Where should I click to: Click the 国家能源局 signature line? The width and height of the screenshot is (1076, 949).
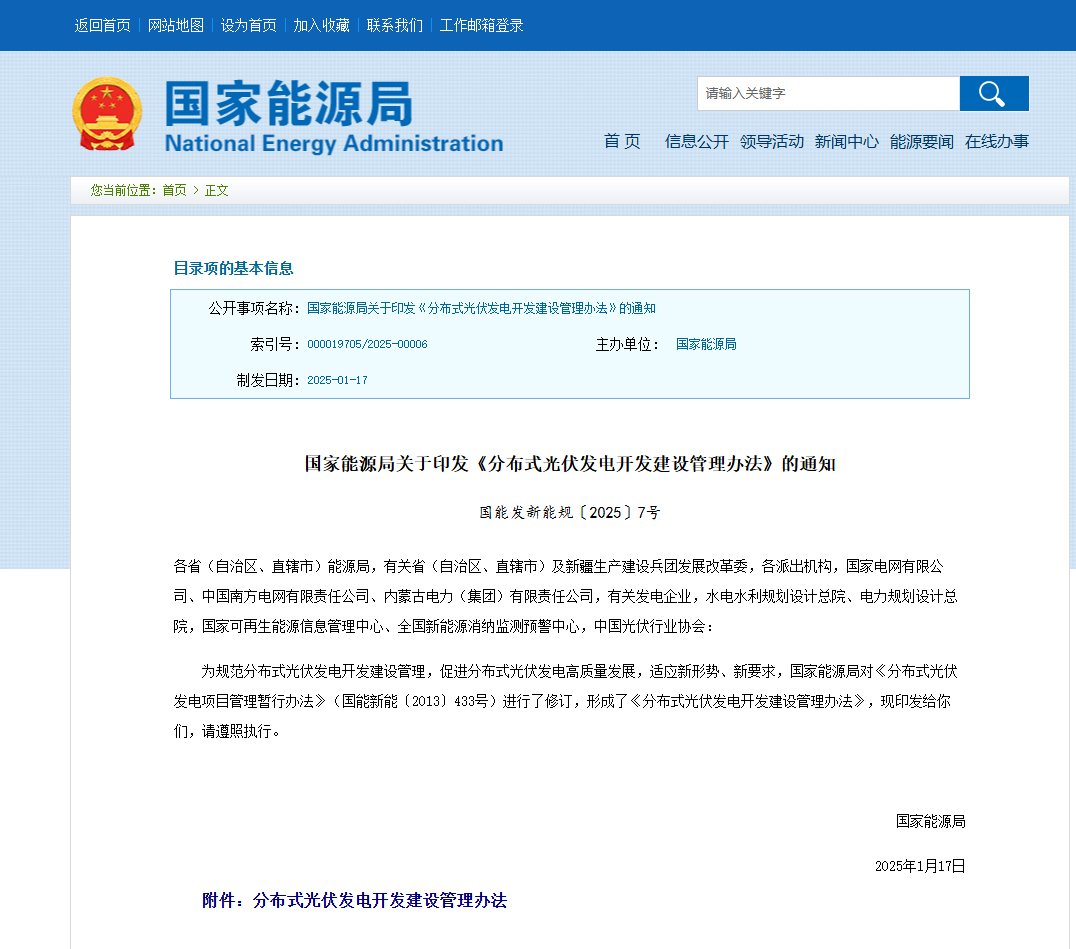(931, 821)
